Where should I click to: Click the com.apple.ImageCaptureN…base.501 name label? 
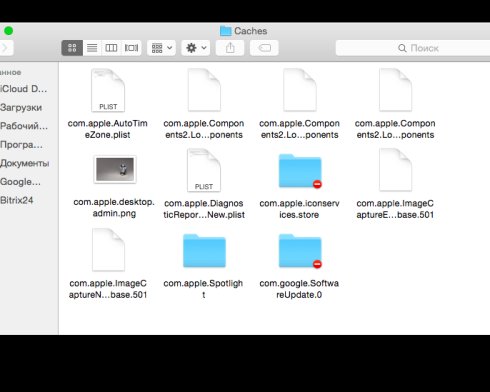(x=108, y=289)
